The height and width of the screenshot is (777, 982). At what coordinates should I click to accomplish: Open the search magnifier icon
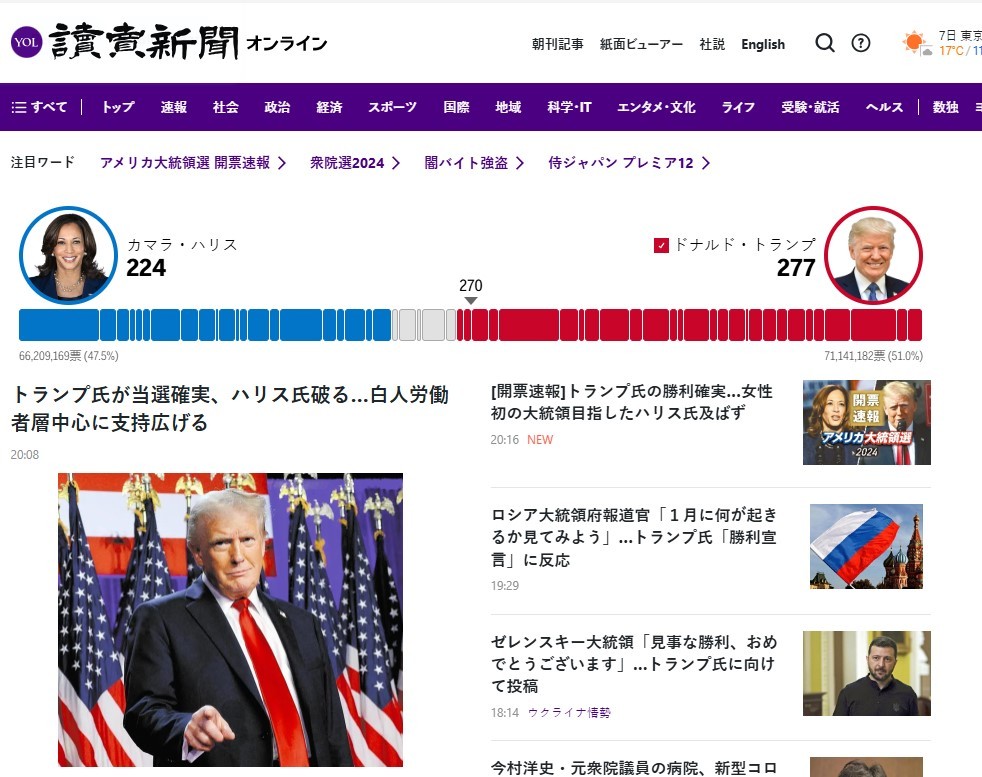click(825, 43)
